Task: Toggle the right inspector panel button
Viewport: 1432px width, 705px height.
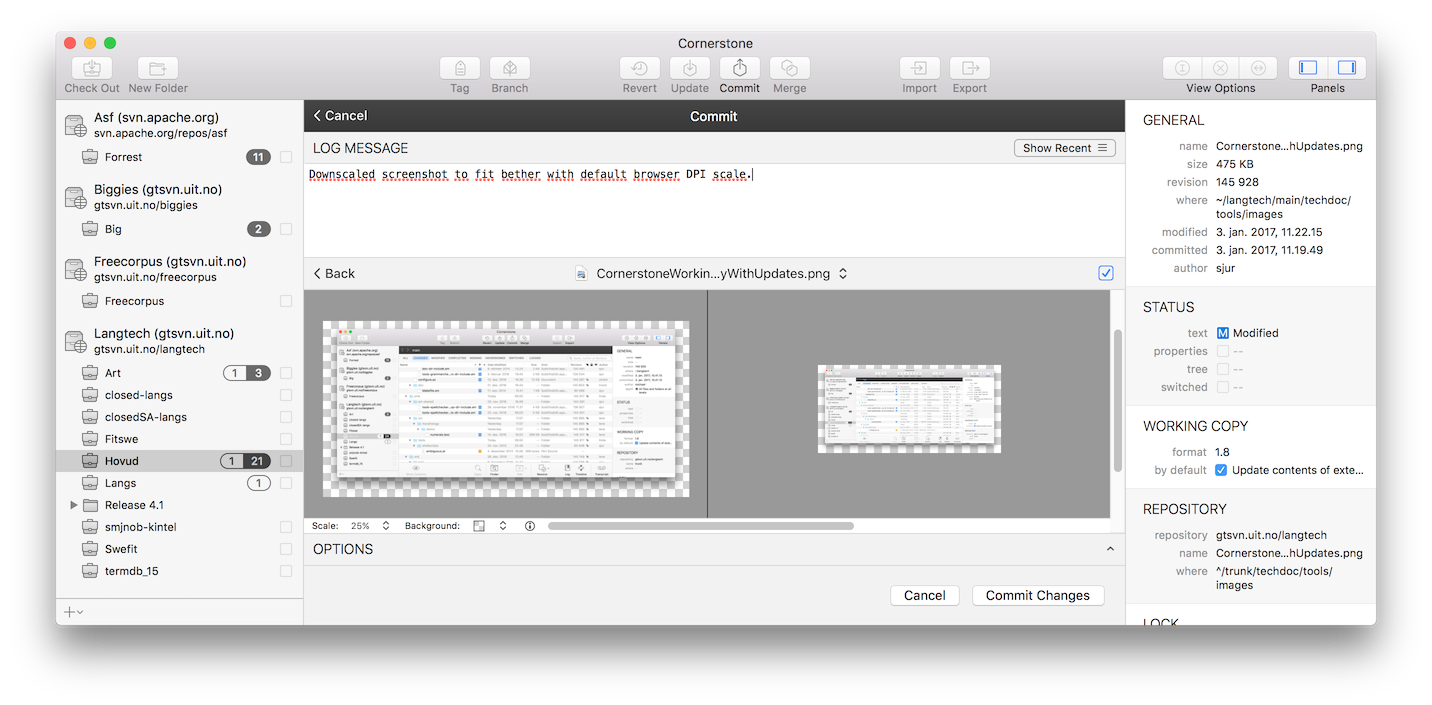Action: (x=1346, y=68)
